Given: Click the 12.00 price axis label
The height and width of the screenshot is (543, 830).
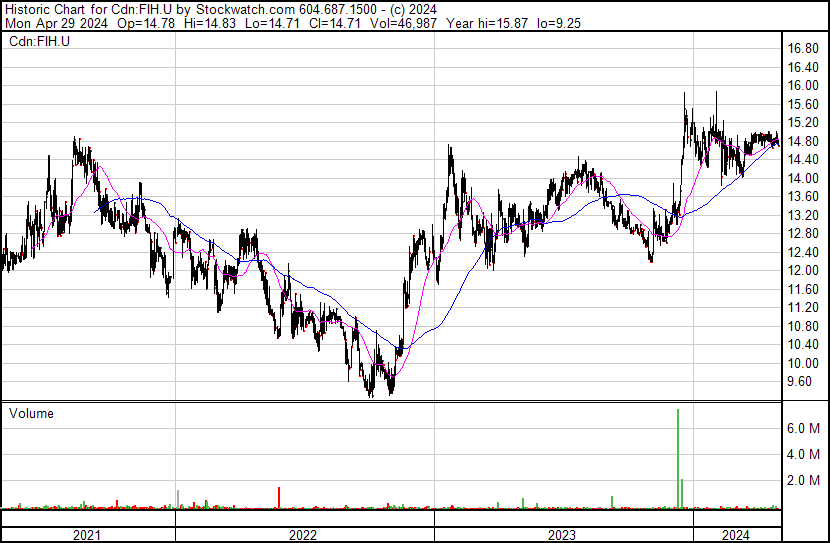Looking at the screenshot, I should (x=802, y=270).
